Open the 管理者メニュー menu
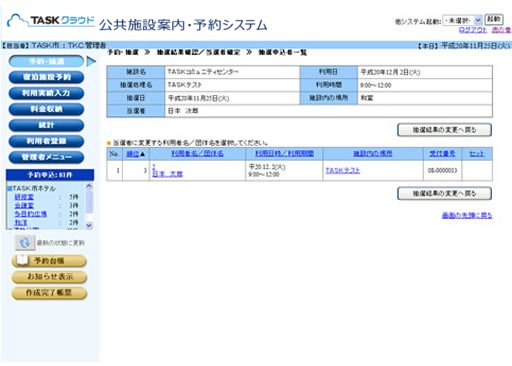Screen dimensions: 512x366 point(46,157)
